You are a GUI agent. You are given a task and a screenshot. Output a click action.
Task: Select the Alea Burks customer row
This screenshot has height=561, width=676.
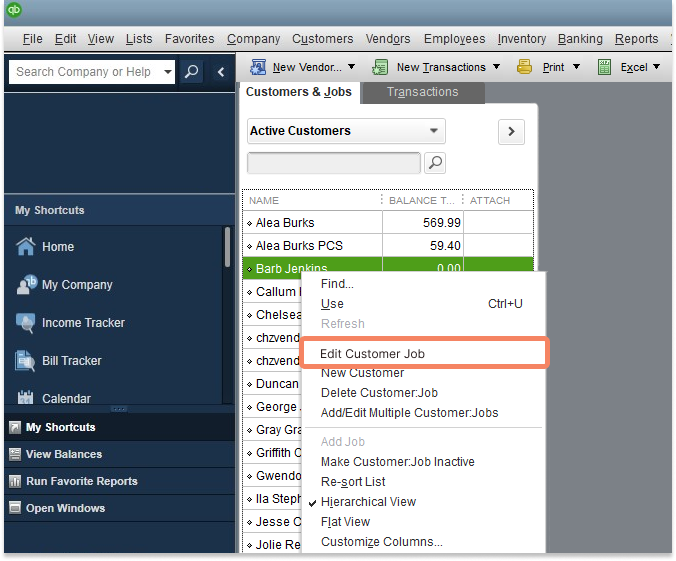coord(388,223)
